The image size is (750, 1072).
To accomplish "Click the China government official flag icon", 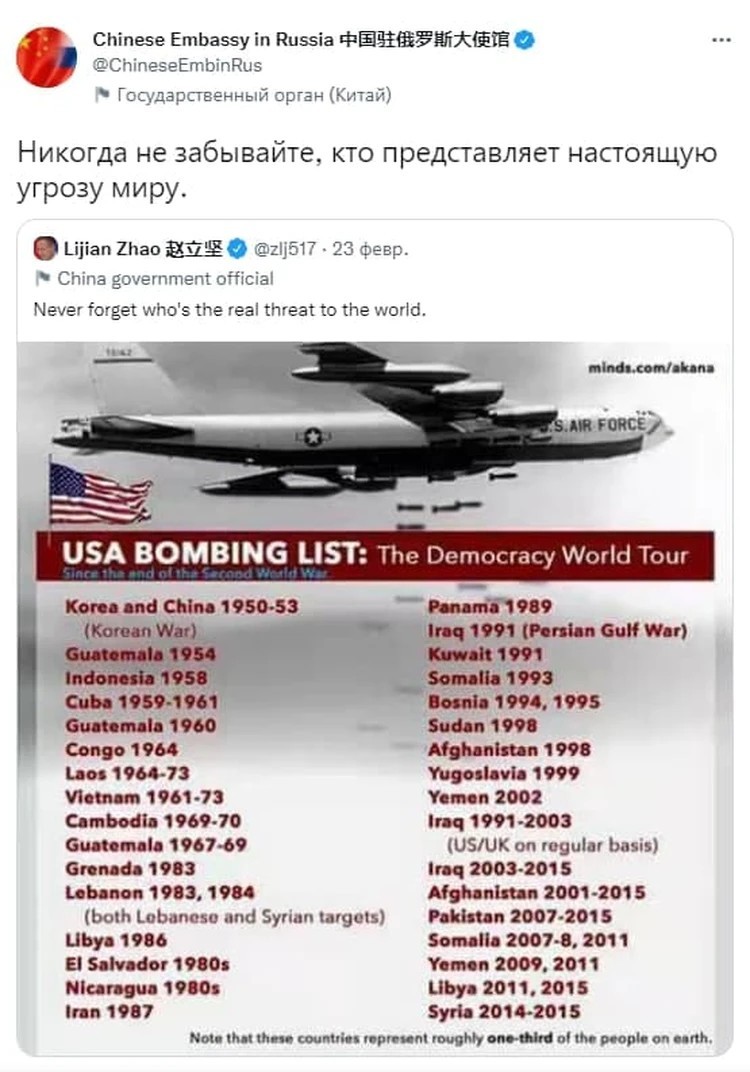I will tap(42, 278).
